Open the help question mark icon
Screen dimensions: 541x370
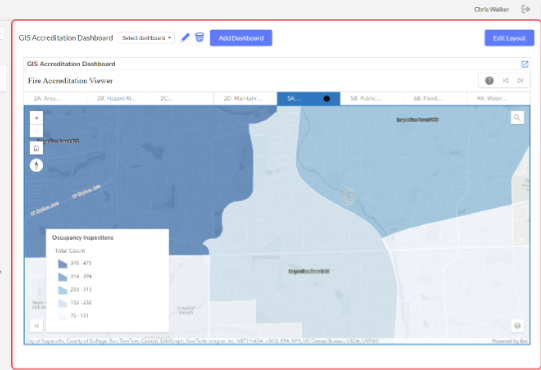489,80
